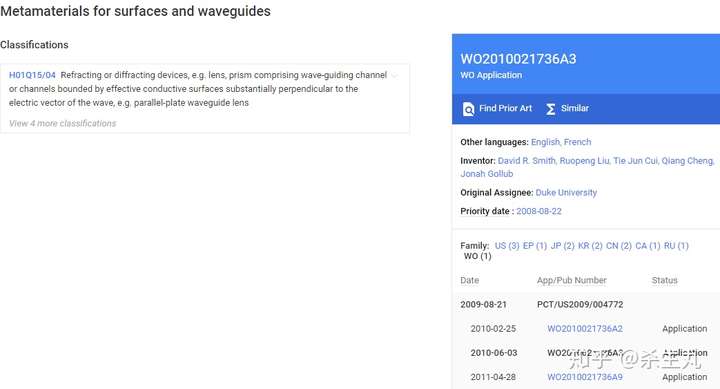Expand the classification chevron beside wave-guiding channel
Image resolution: width=720 pixels, height=389 pixels.
coord(394,75)
